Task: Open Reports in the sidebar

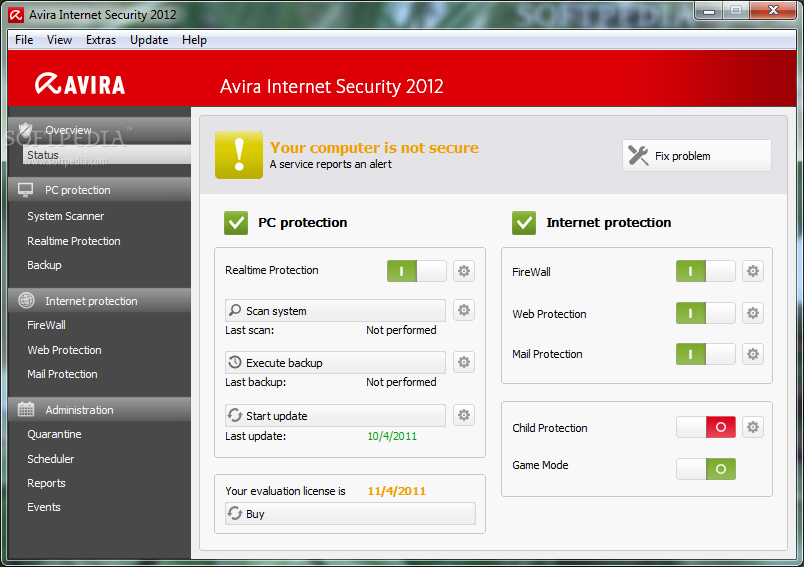Action: 46,483
